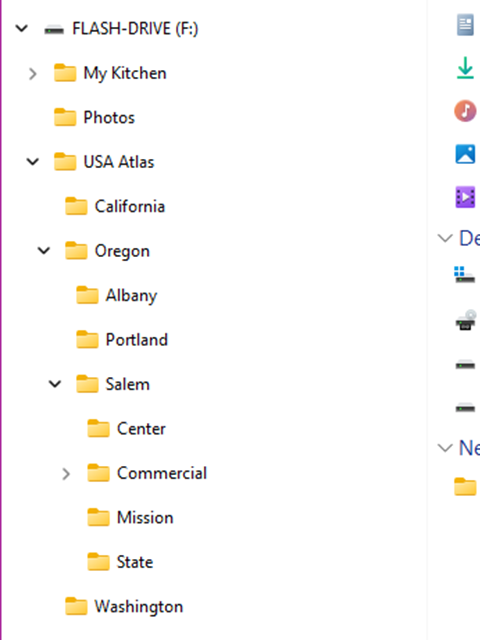
Task: Click the Center folder icon
Action: [x=98, y=429]
